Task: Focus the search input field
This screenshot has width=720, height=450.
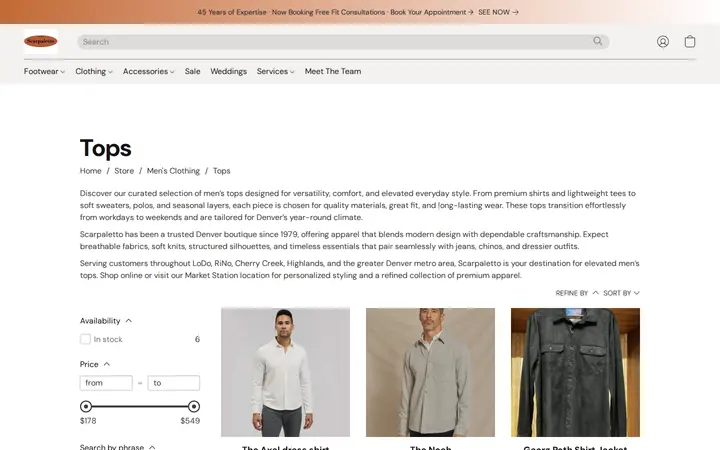Action: 343,41
